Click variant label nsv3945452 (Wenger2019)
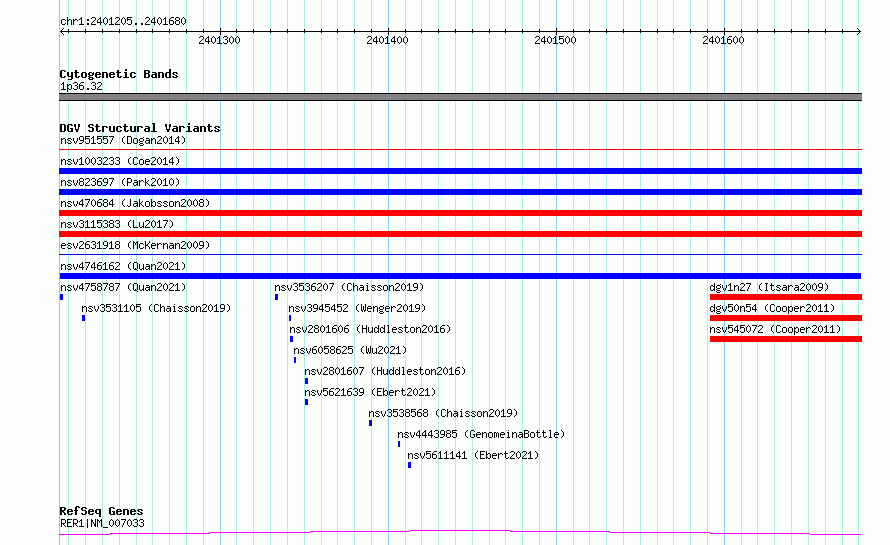Screen dimensions: 890x545 357,308
